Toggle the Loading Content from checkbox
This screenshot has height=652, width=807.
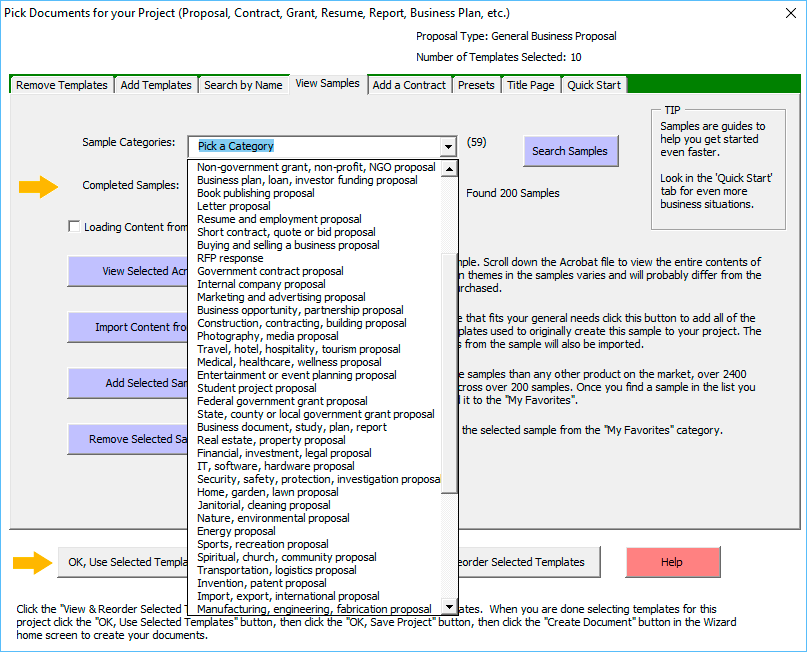[74, 226]
